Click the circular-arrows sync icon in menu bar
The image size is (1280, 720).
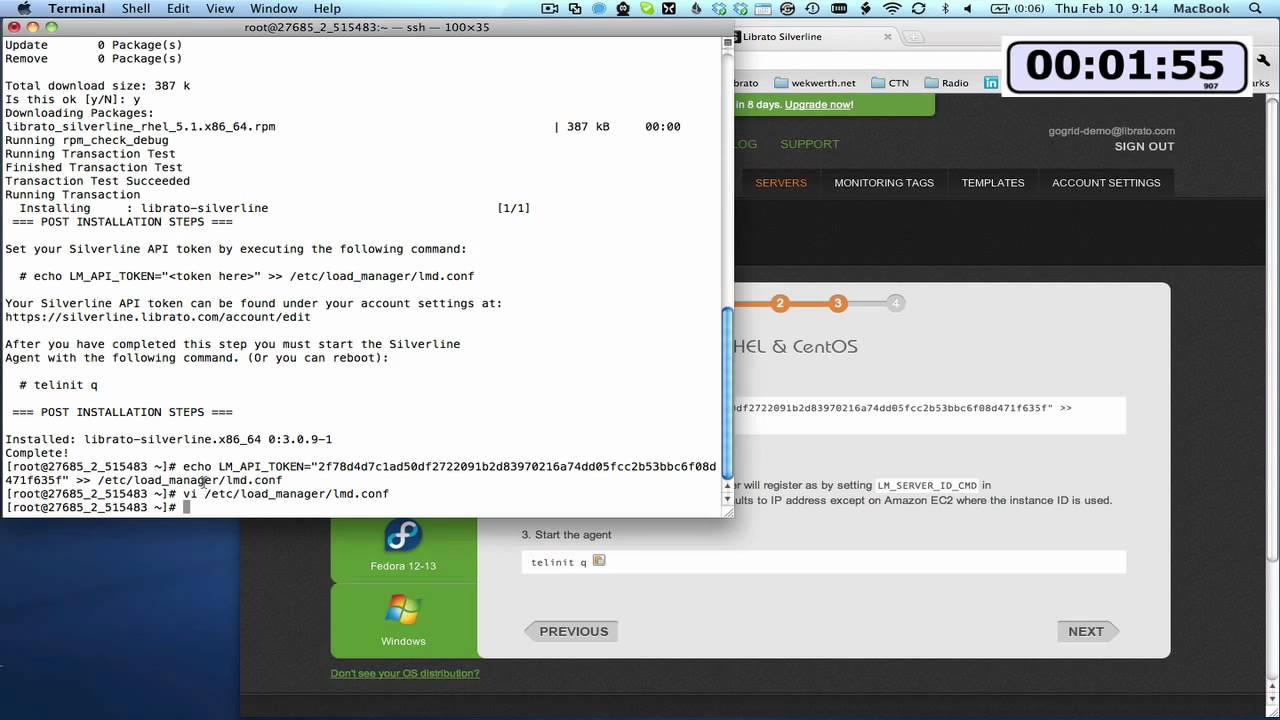click(918, 9)
